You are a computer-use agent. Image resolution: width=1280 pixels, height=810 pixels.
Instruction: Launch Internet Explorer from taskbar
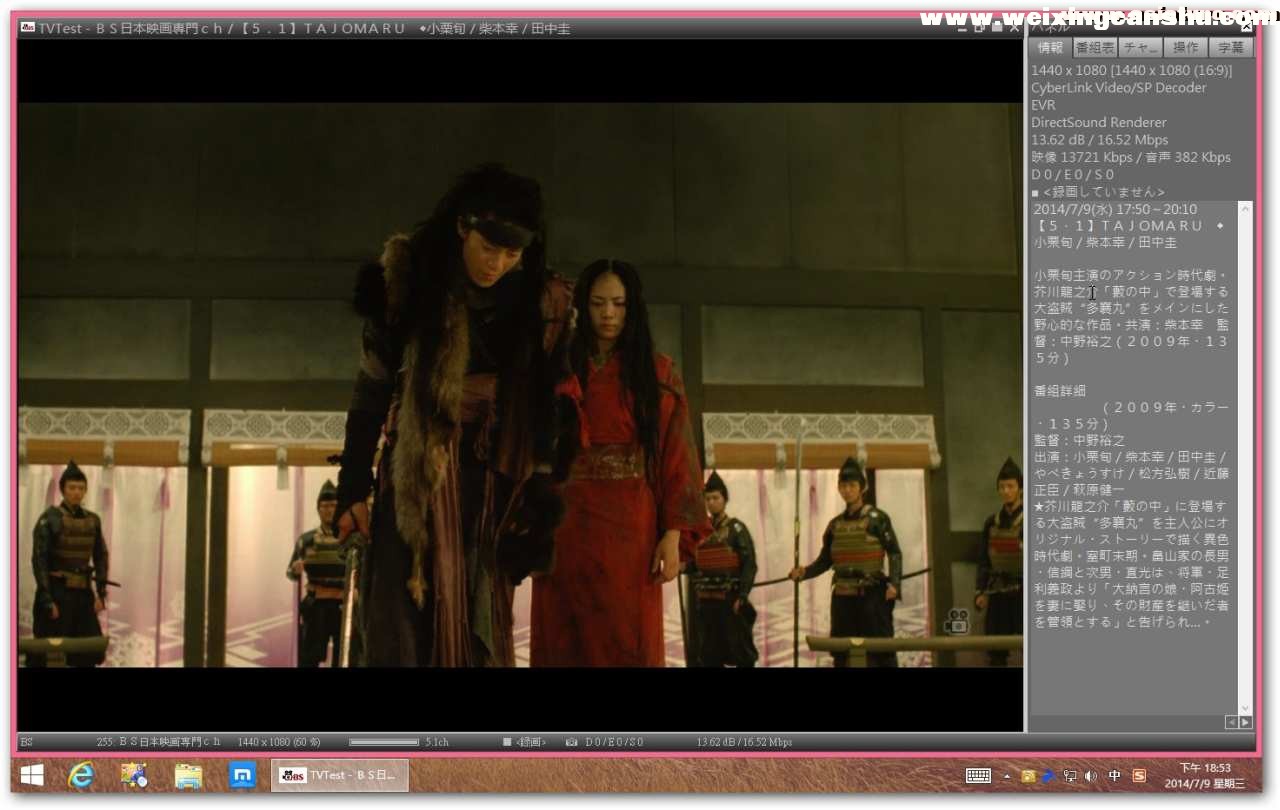pos(82,775)
